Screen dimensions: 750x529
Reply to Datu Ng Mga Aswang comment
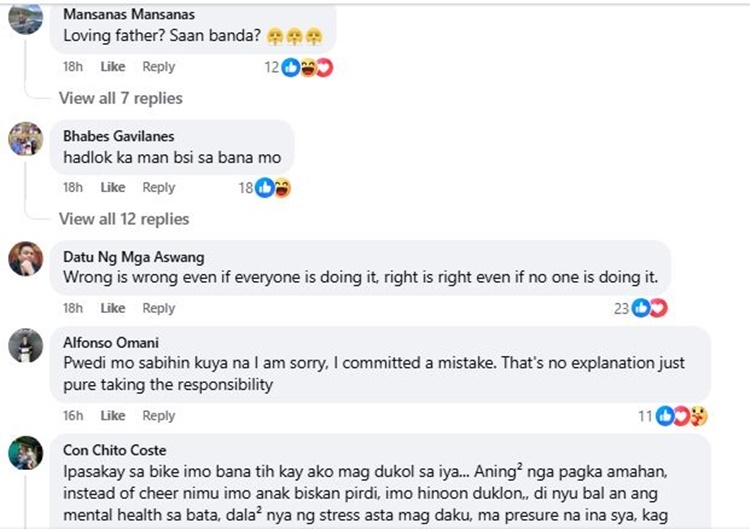[x=158, y=308]
